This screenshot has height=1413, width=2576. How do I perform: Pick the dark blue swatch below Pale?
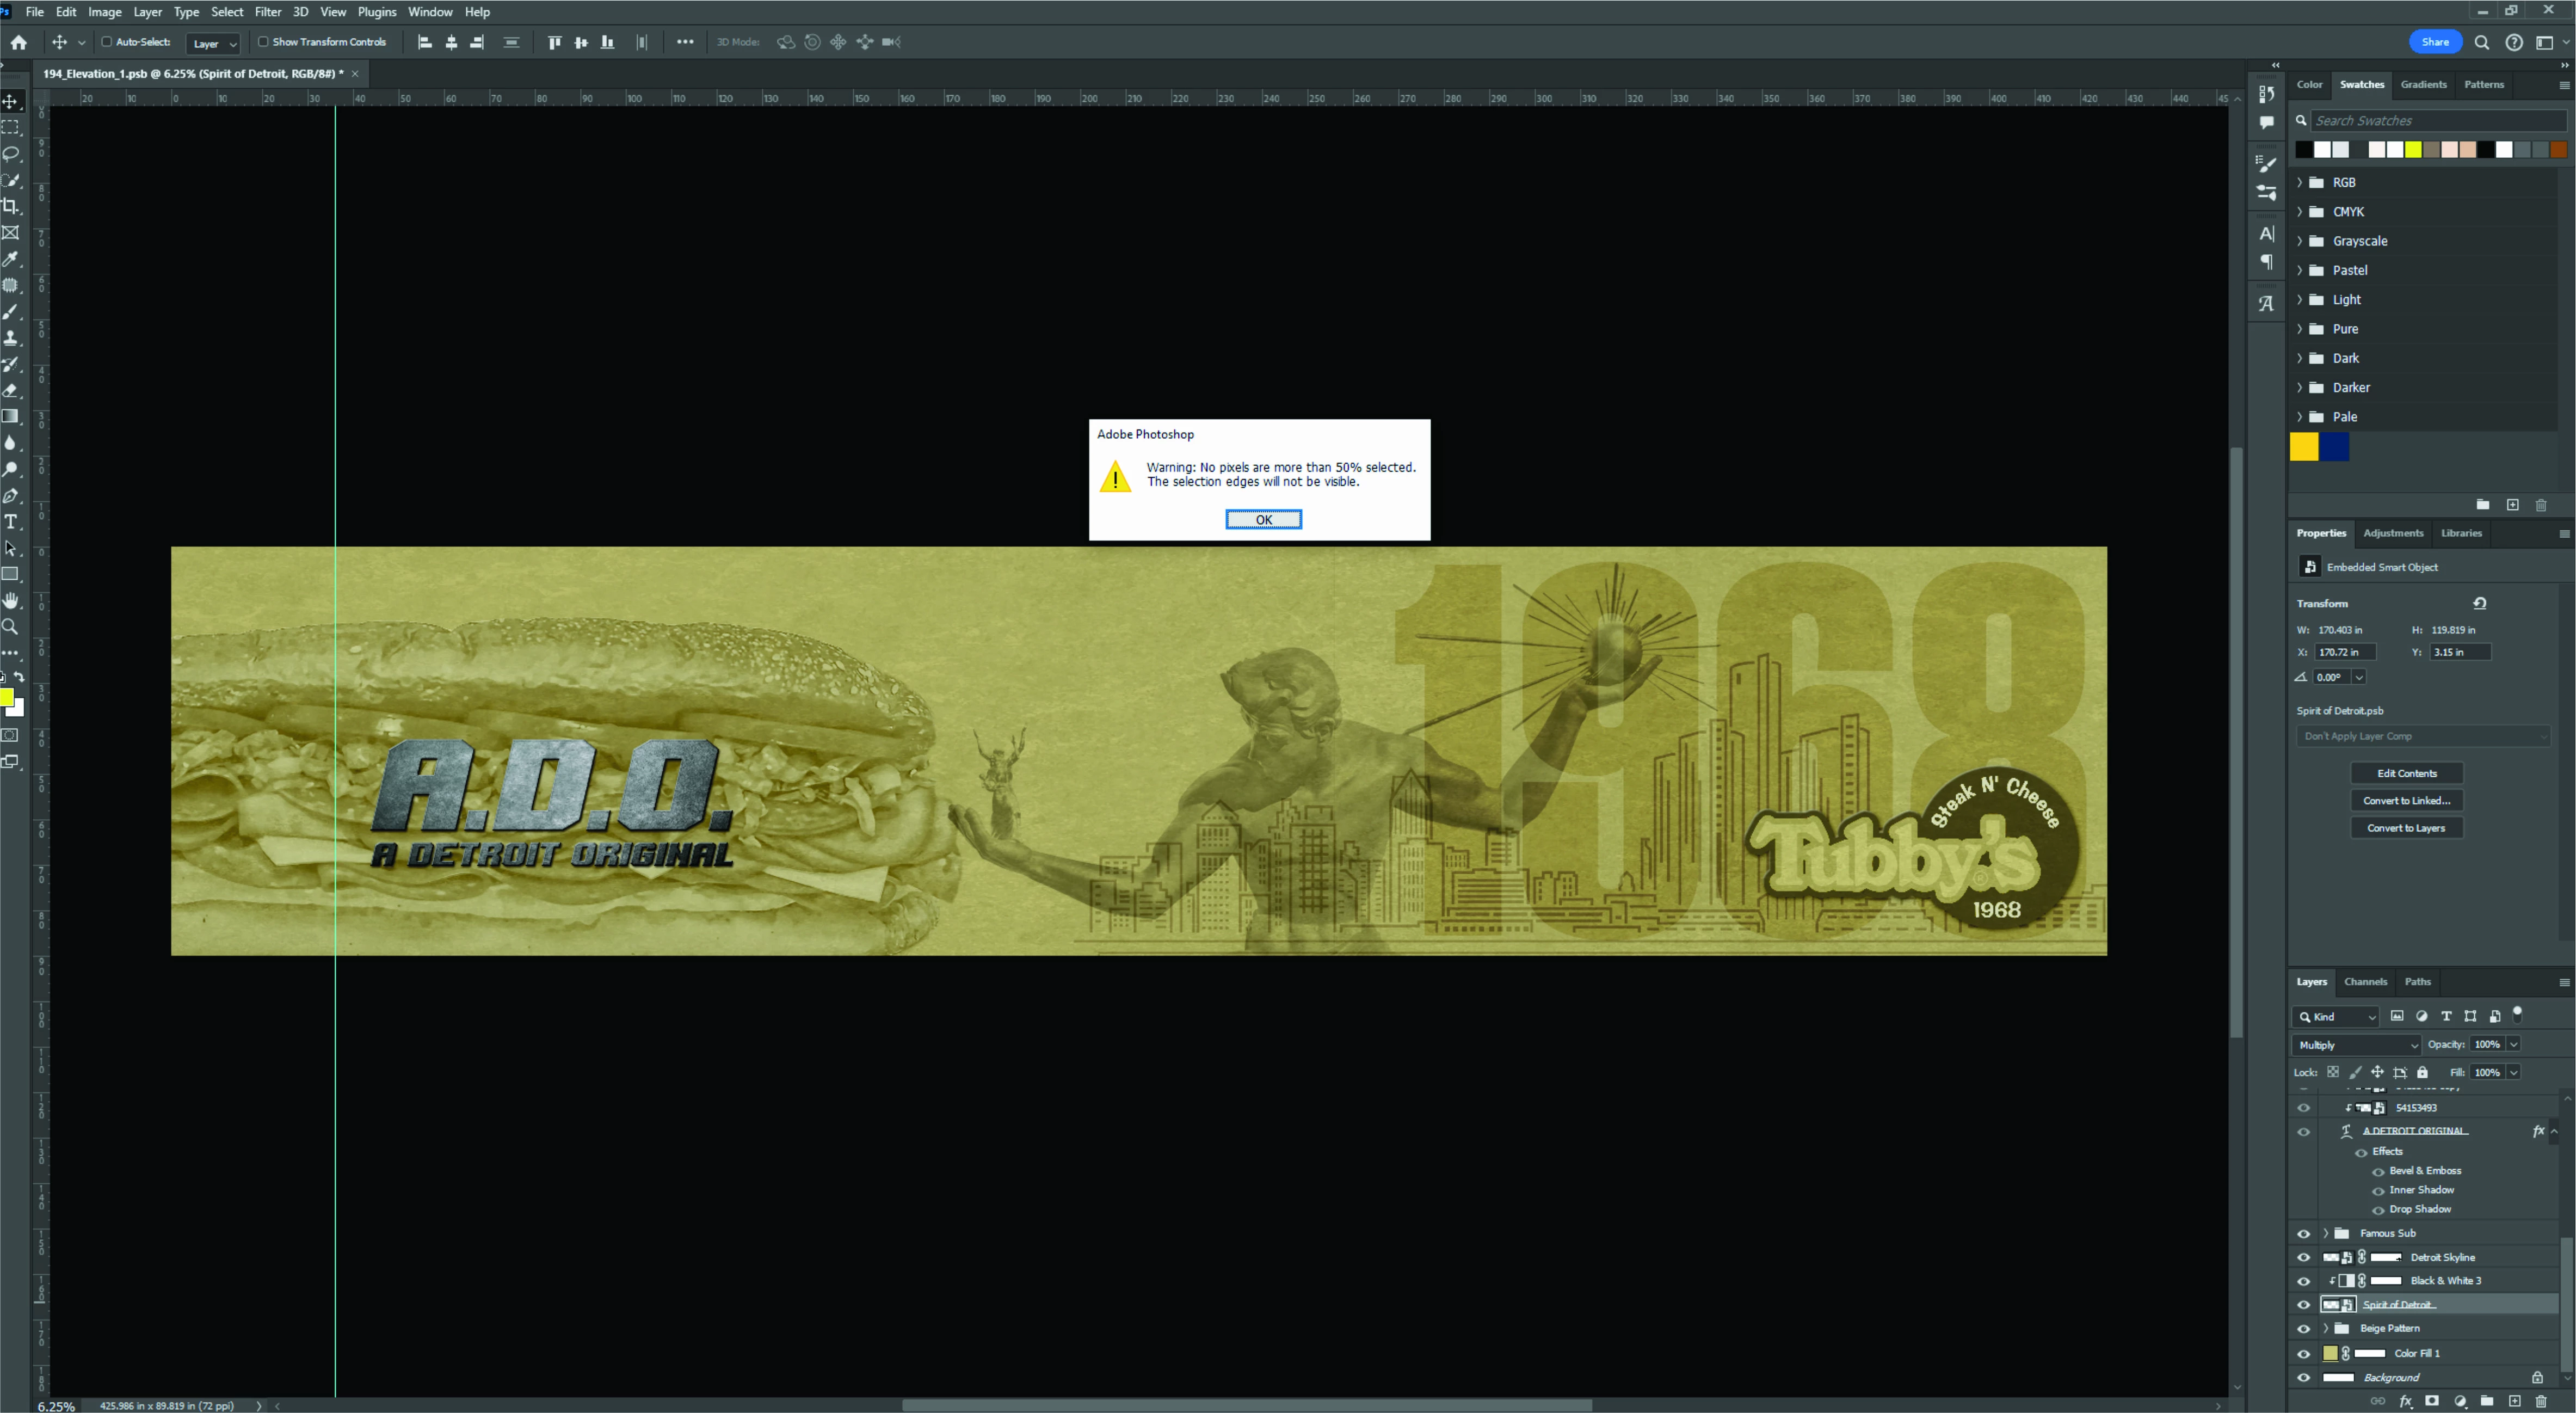(x=2335, y=447)
